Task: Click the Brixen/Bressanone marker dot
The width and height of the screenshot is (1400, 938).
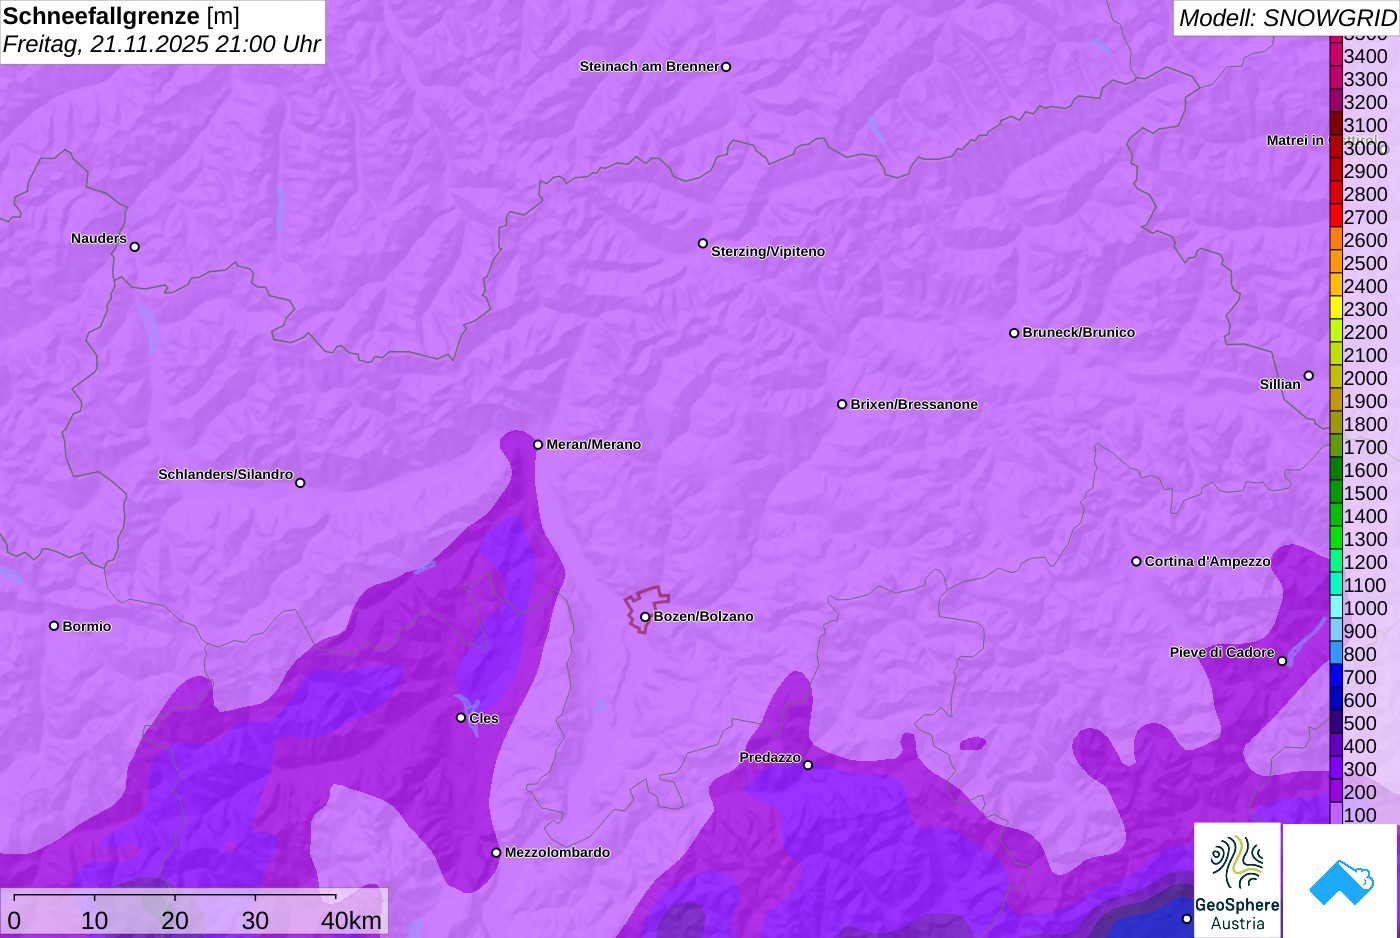Action: (x=842, y=404)
